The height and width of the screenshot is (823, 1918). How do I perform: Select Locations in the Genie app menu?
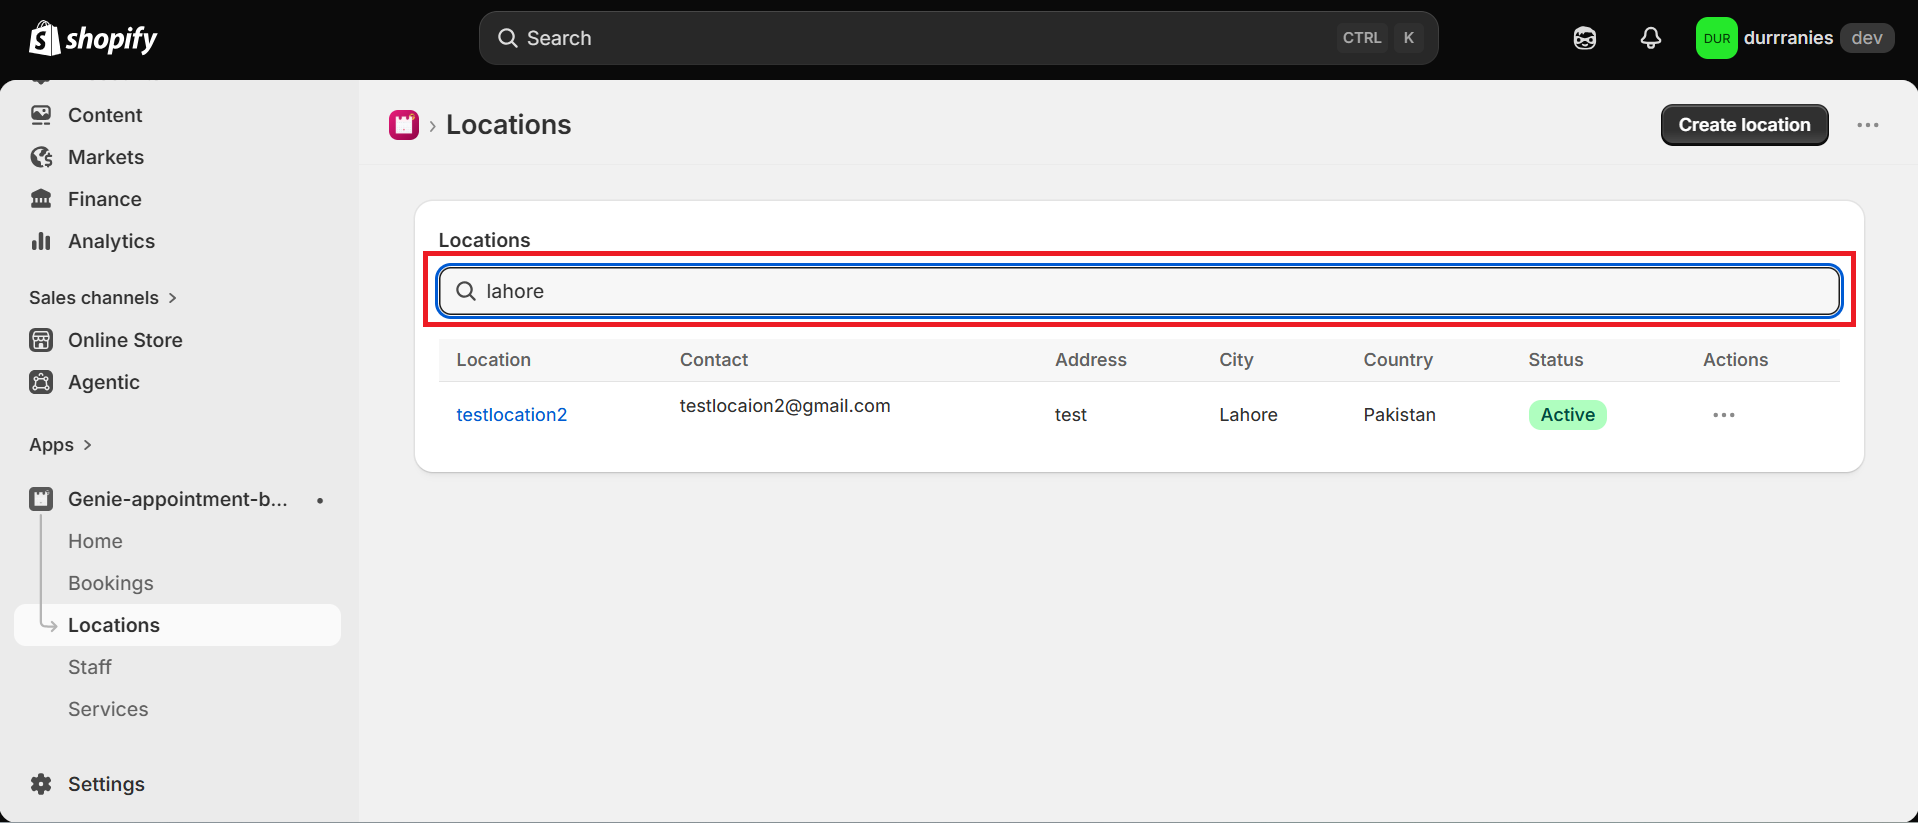(178, 625)
